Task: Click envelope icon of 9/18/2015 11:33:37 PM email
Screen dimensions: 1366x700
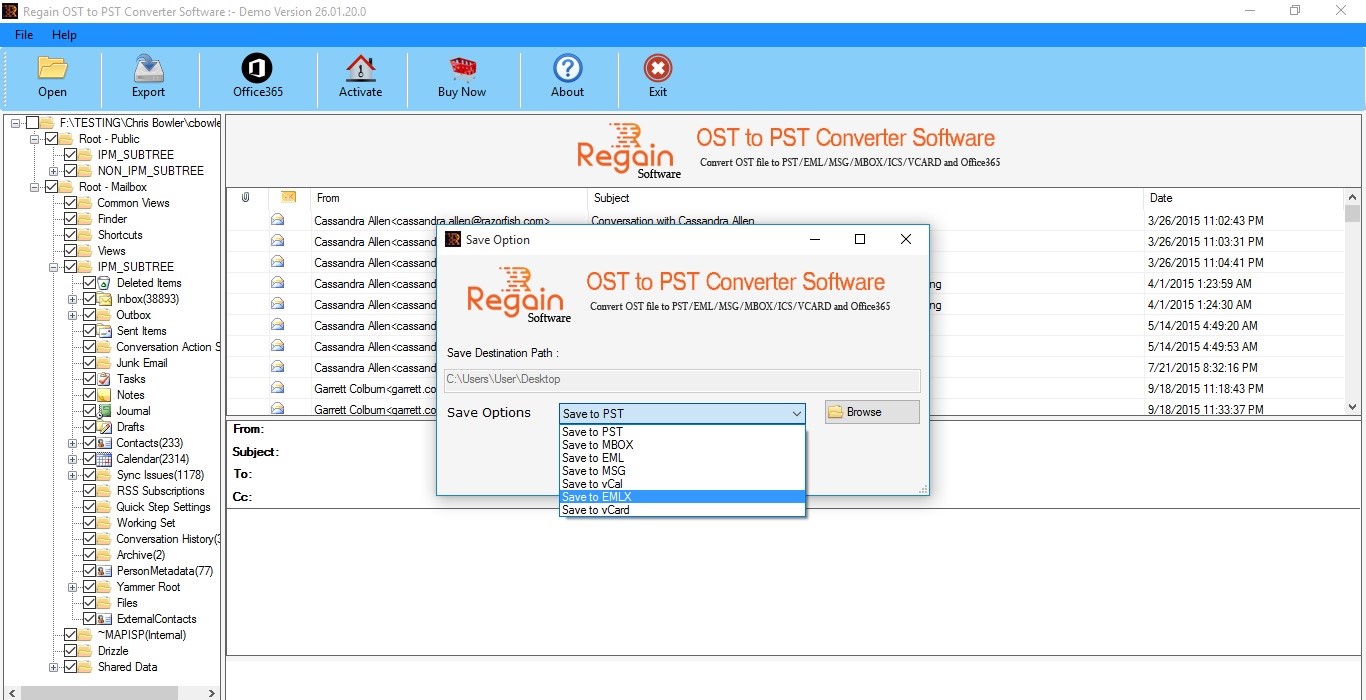Action: pyautogui.click(x=277, y=409)
